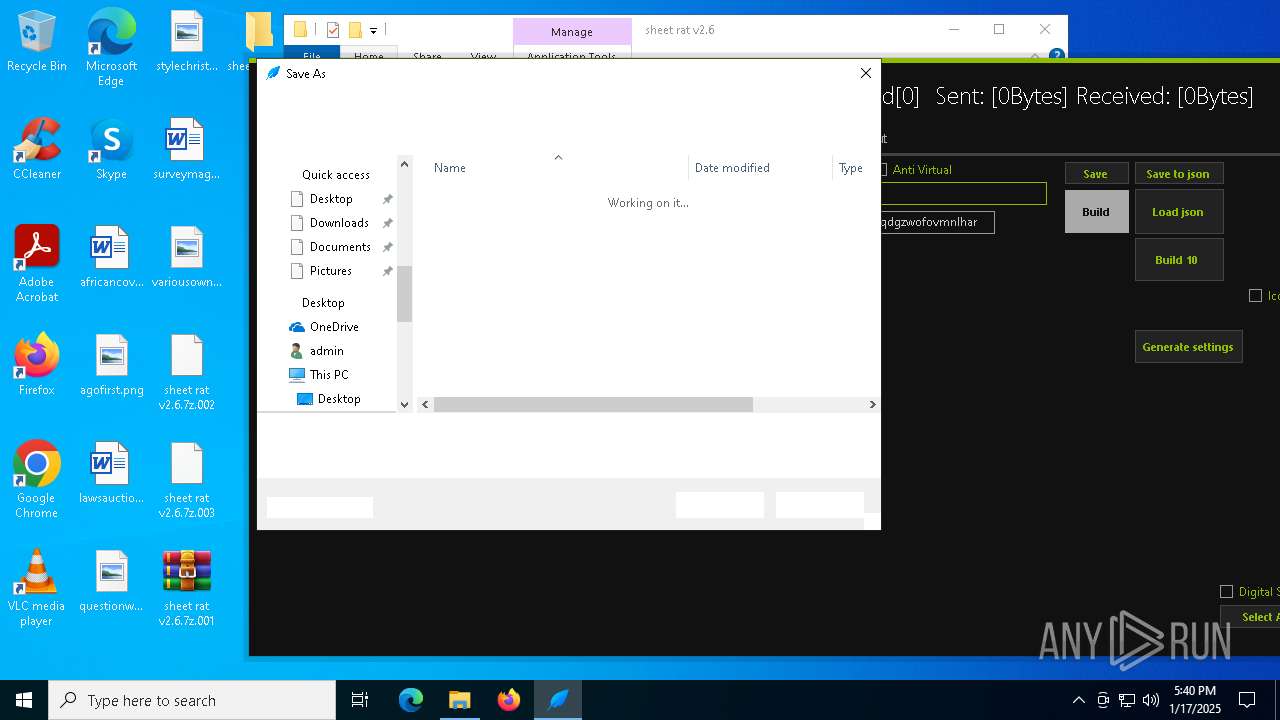Open the Manage tab in File Explorer
This screenshot has width=1280, height=720.
[572, 32]
